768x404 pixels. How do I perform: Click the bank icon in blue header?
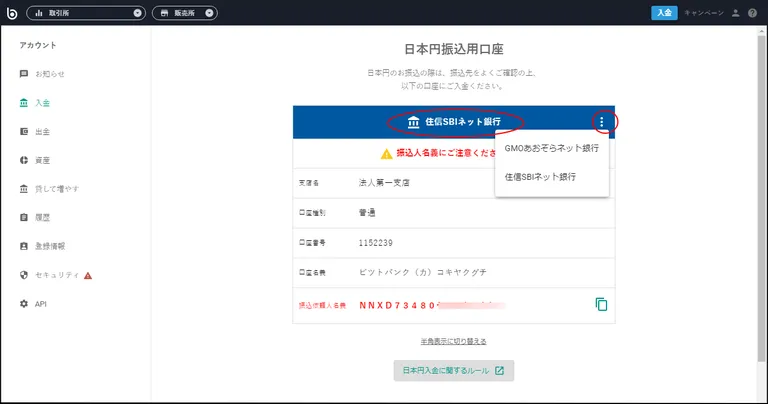pyautogui.click(x=413, y=122)
